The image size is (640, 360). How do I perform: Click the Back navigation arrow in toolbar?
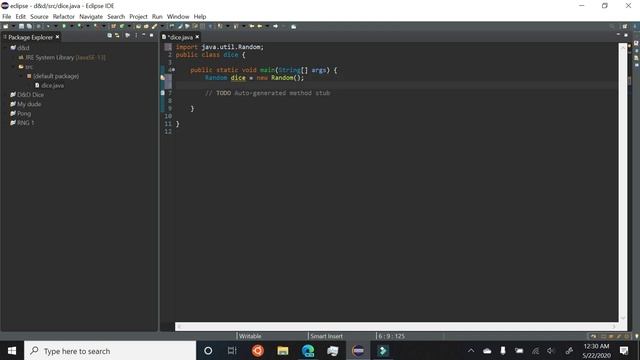[x=260, y=26]
